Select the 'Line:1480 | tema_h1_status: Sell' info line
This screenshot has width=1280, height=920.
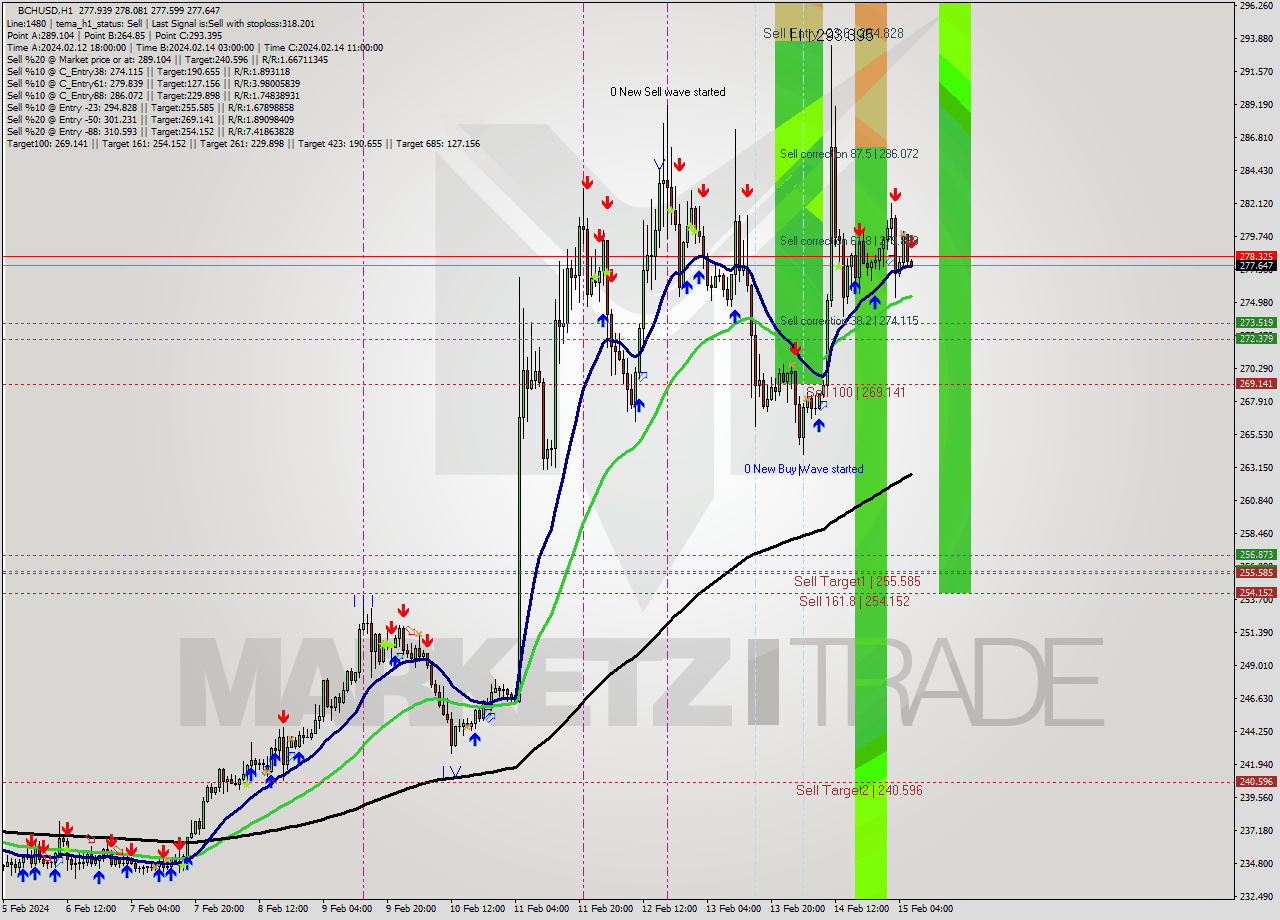161,23
